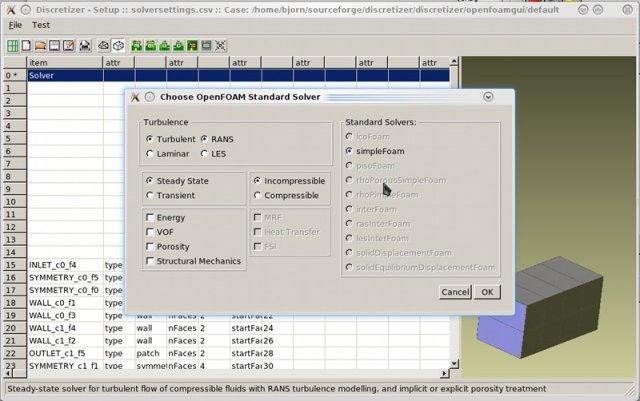This screenshot has width=640, height=401.
Task: Save using the floppy disk icon
Action: click(x=54, y=46)
